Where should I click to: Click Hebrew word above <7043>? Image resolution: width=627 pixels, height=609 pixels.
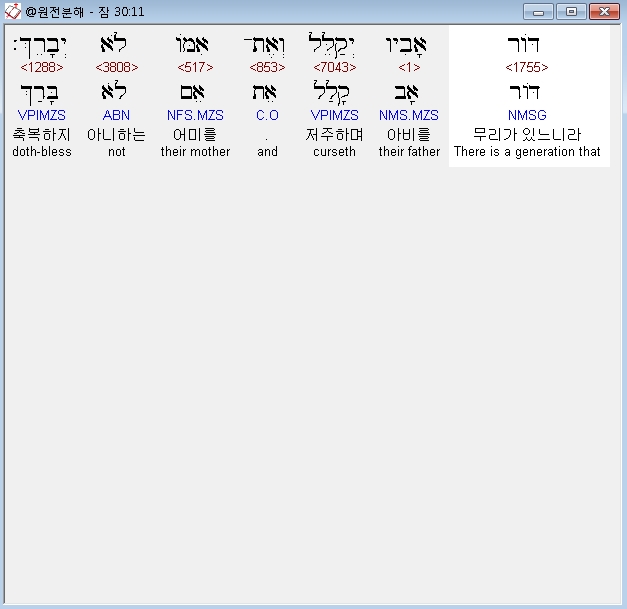(x=331, y=45)
